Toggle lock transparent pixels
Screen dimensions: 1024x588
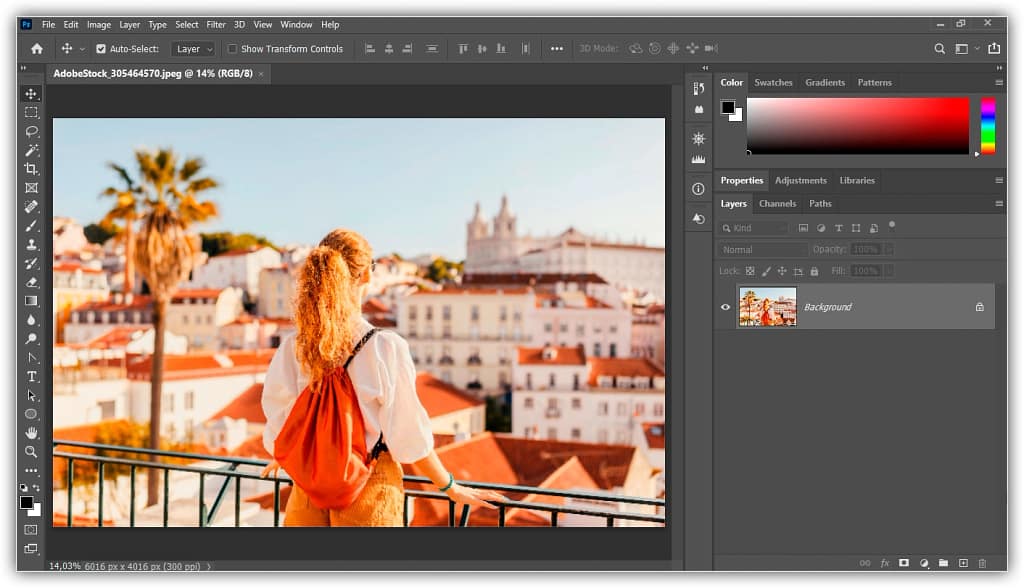point(750,270)
